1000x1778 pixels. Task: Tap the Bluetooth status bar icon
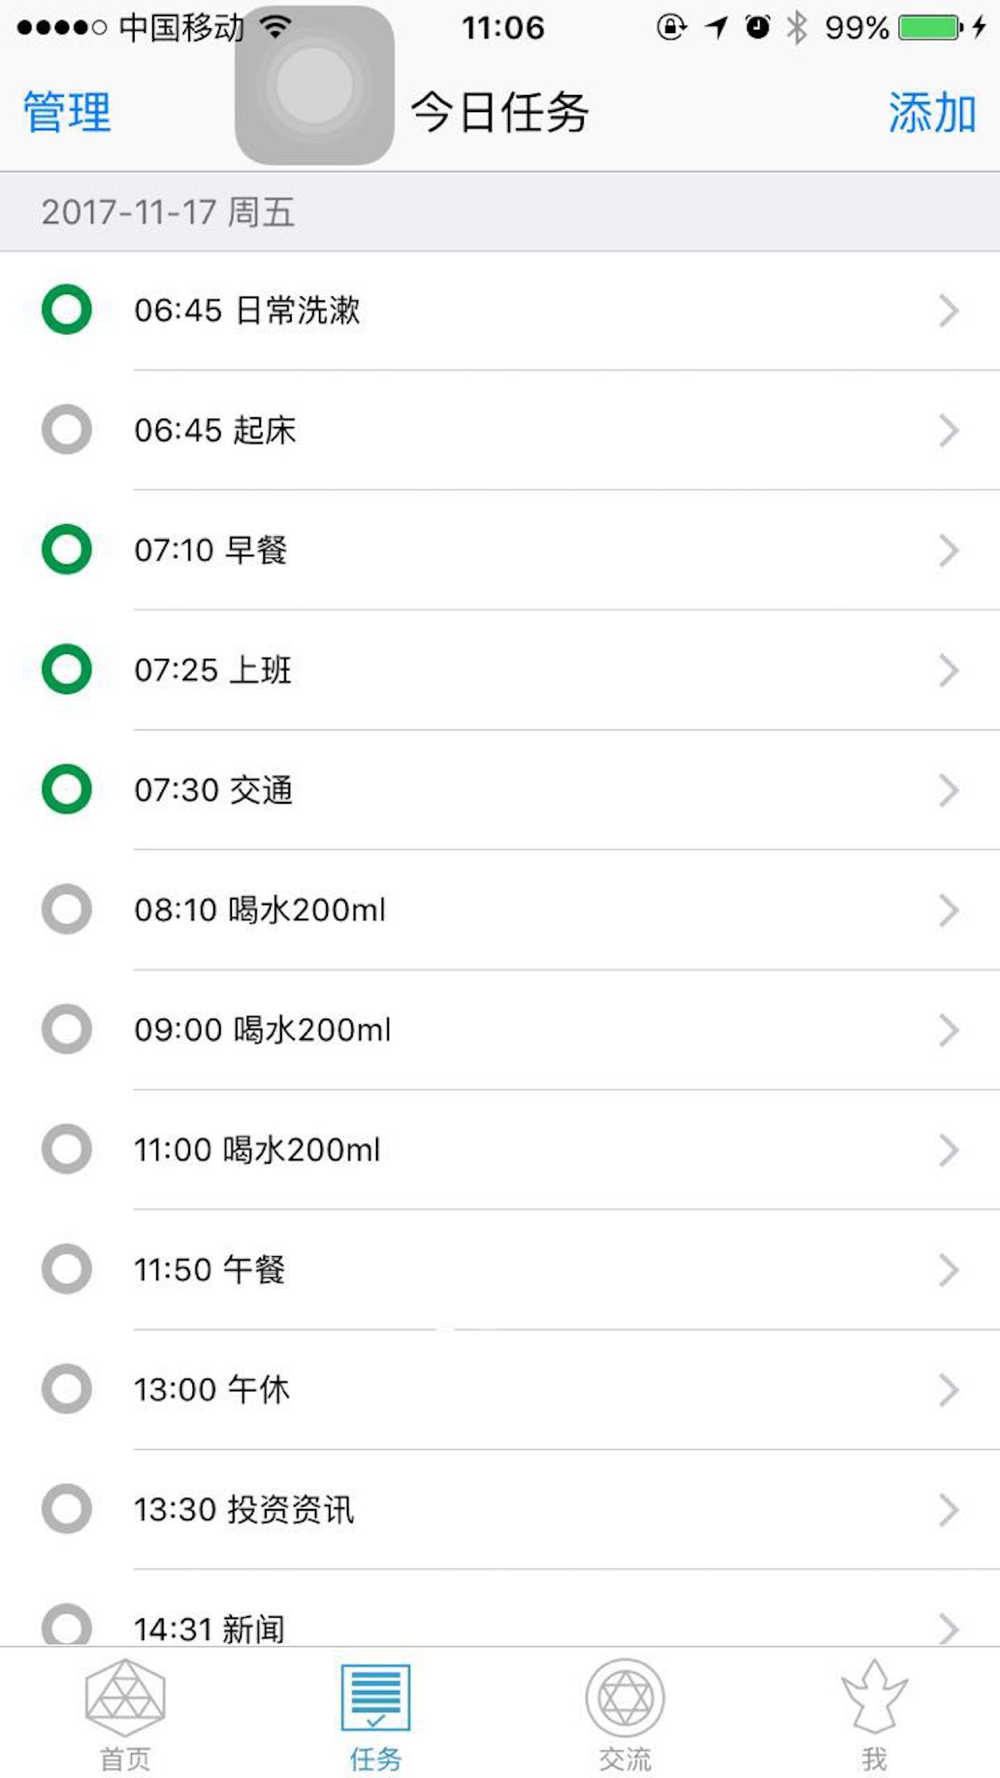coord(796,27)
